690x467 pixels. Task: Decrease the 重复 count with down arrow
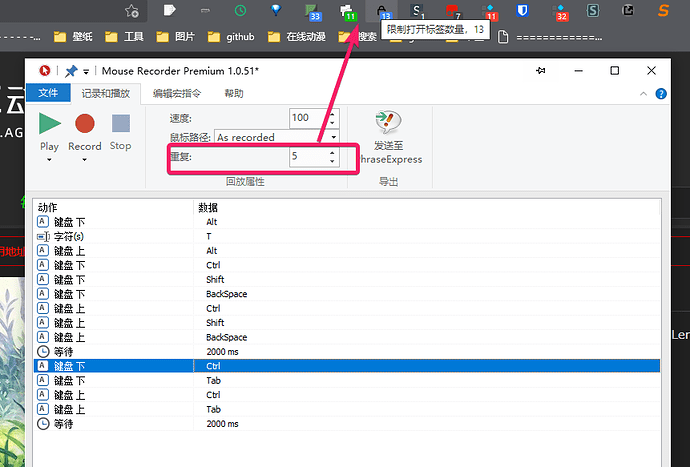(x=333, y=162)
